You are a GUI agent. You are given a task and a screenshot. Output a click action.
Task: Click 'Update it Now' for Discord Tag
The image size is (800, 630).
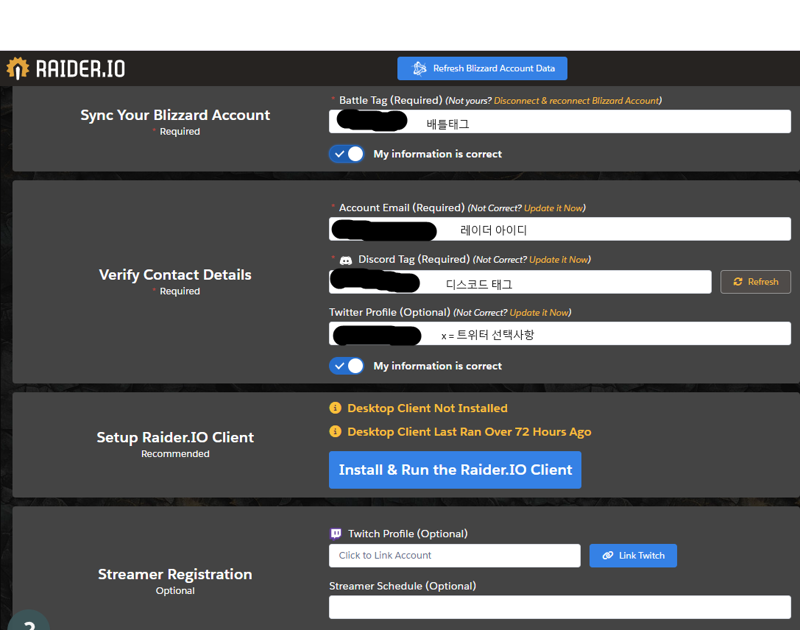558,260
